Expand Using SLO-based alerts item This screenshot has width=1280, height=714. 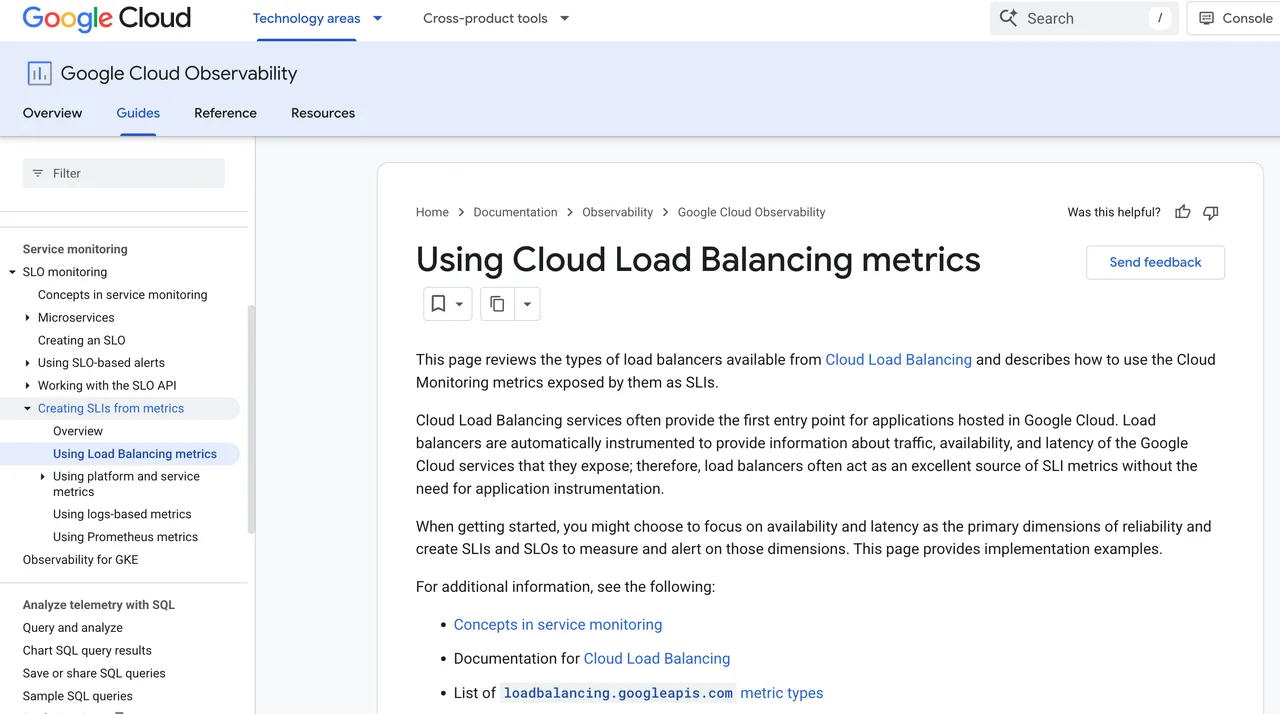[28, 363]
